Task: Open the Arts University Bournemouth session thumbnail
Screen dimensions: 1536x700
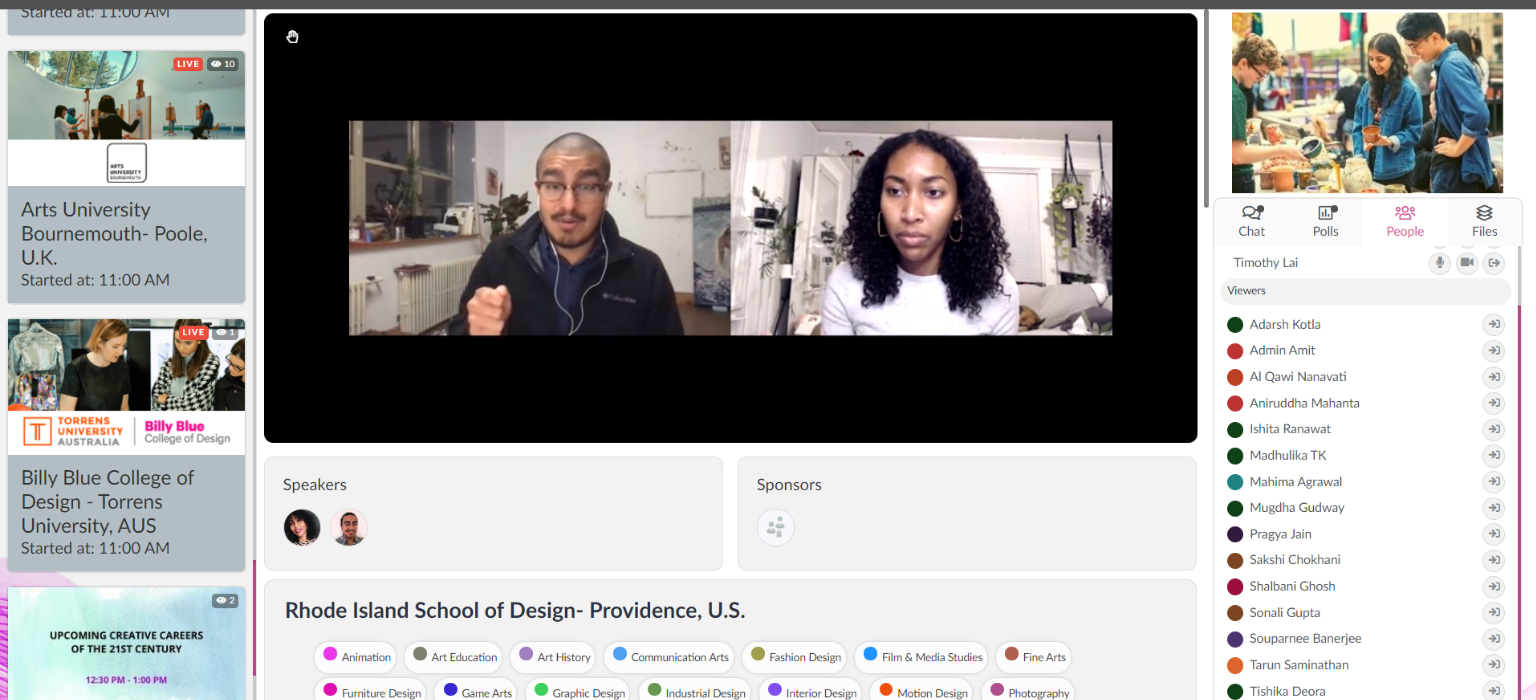Action: pos(126,119)
